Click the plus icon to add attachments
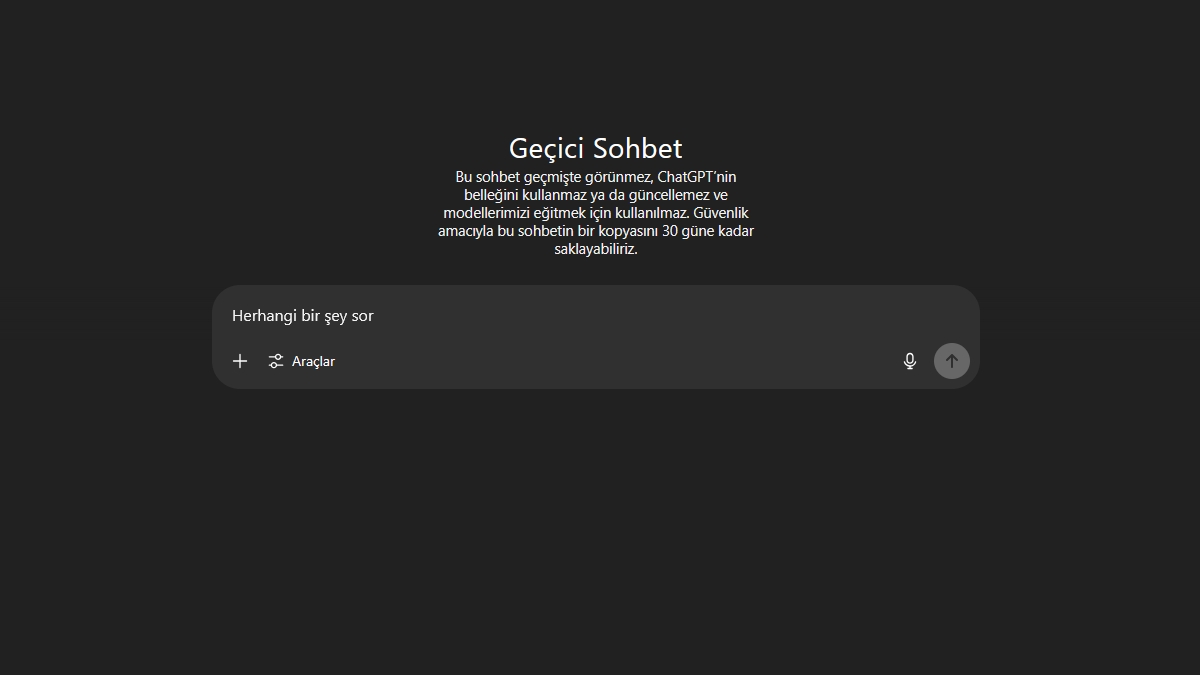 [240, 361]
